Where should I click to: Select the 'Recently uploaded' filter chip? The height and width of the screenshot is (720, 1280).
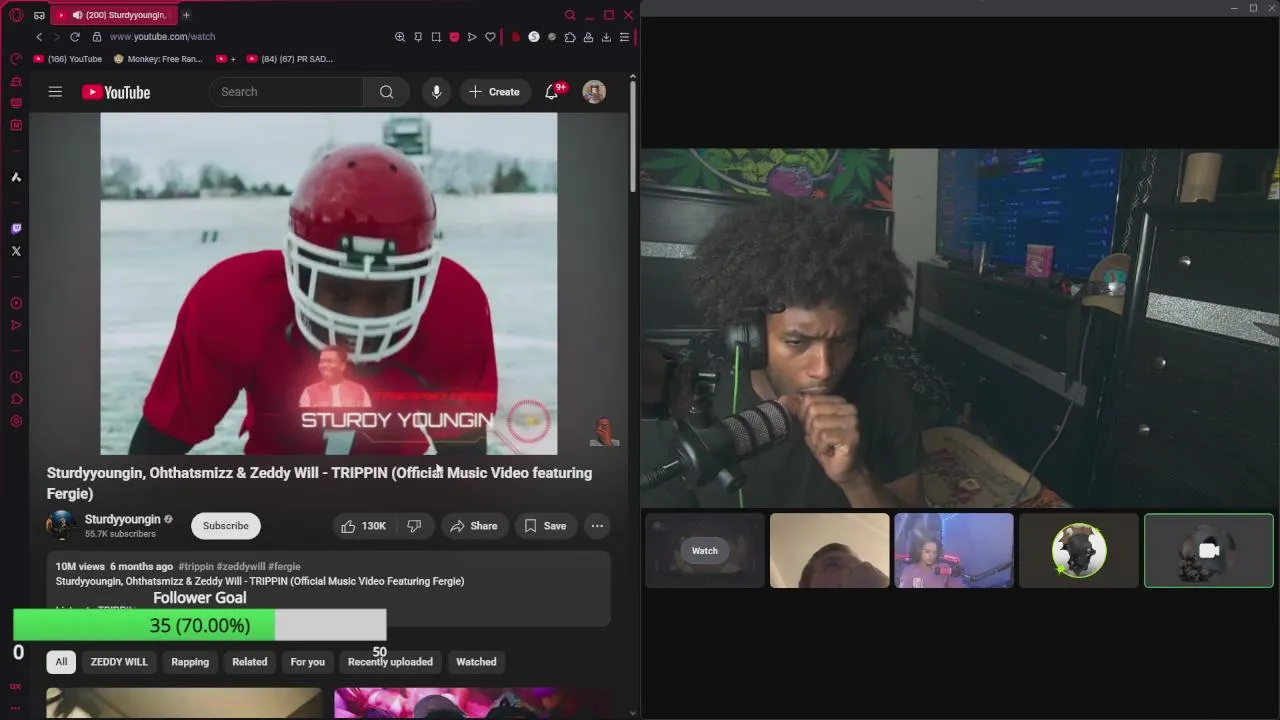click(x=390, y=662)
